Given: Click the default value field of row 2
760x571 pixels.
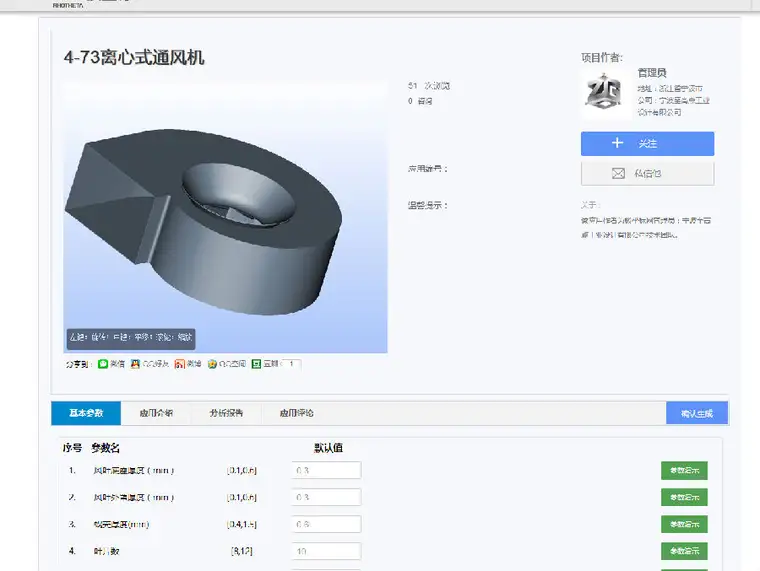Looking at the screenshot, I should tap(326, 497).
